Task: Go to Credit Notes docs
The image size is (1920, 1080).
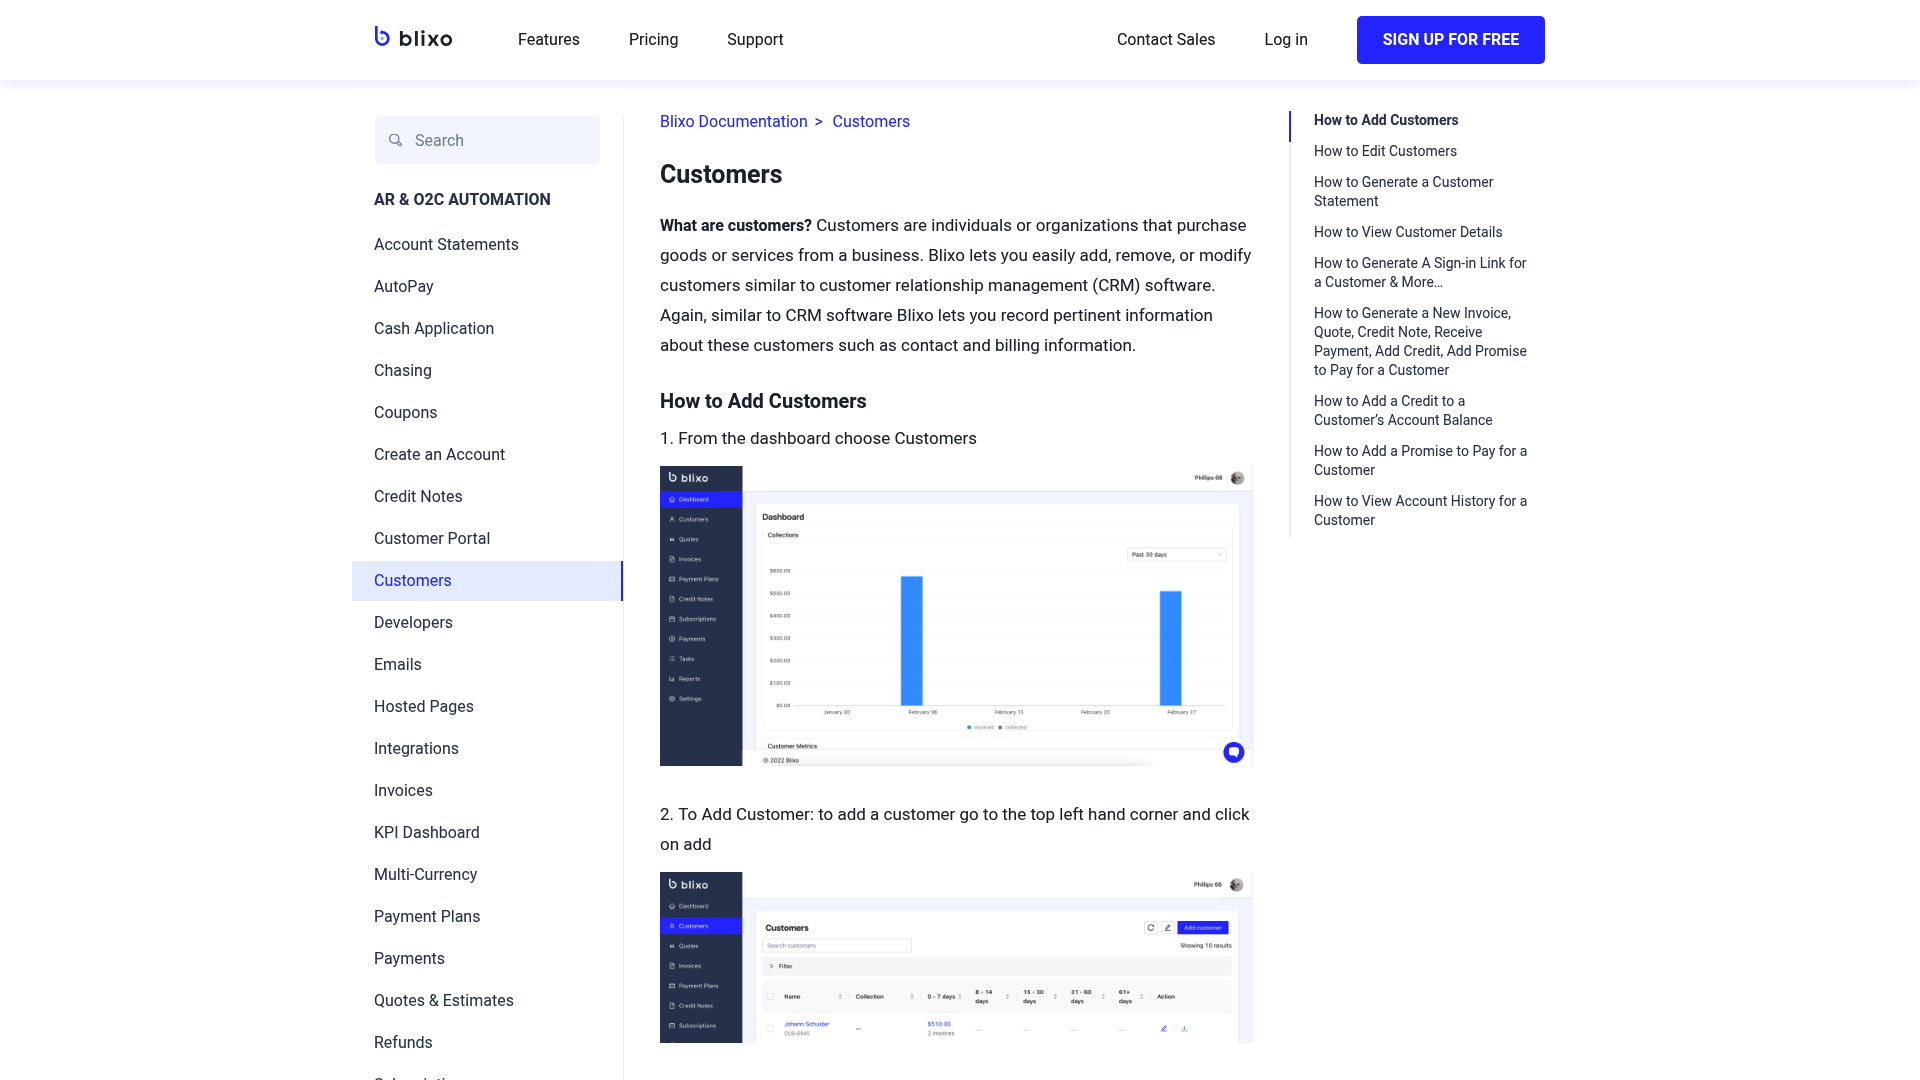Action: pos(418,497)
